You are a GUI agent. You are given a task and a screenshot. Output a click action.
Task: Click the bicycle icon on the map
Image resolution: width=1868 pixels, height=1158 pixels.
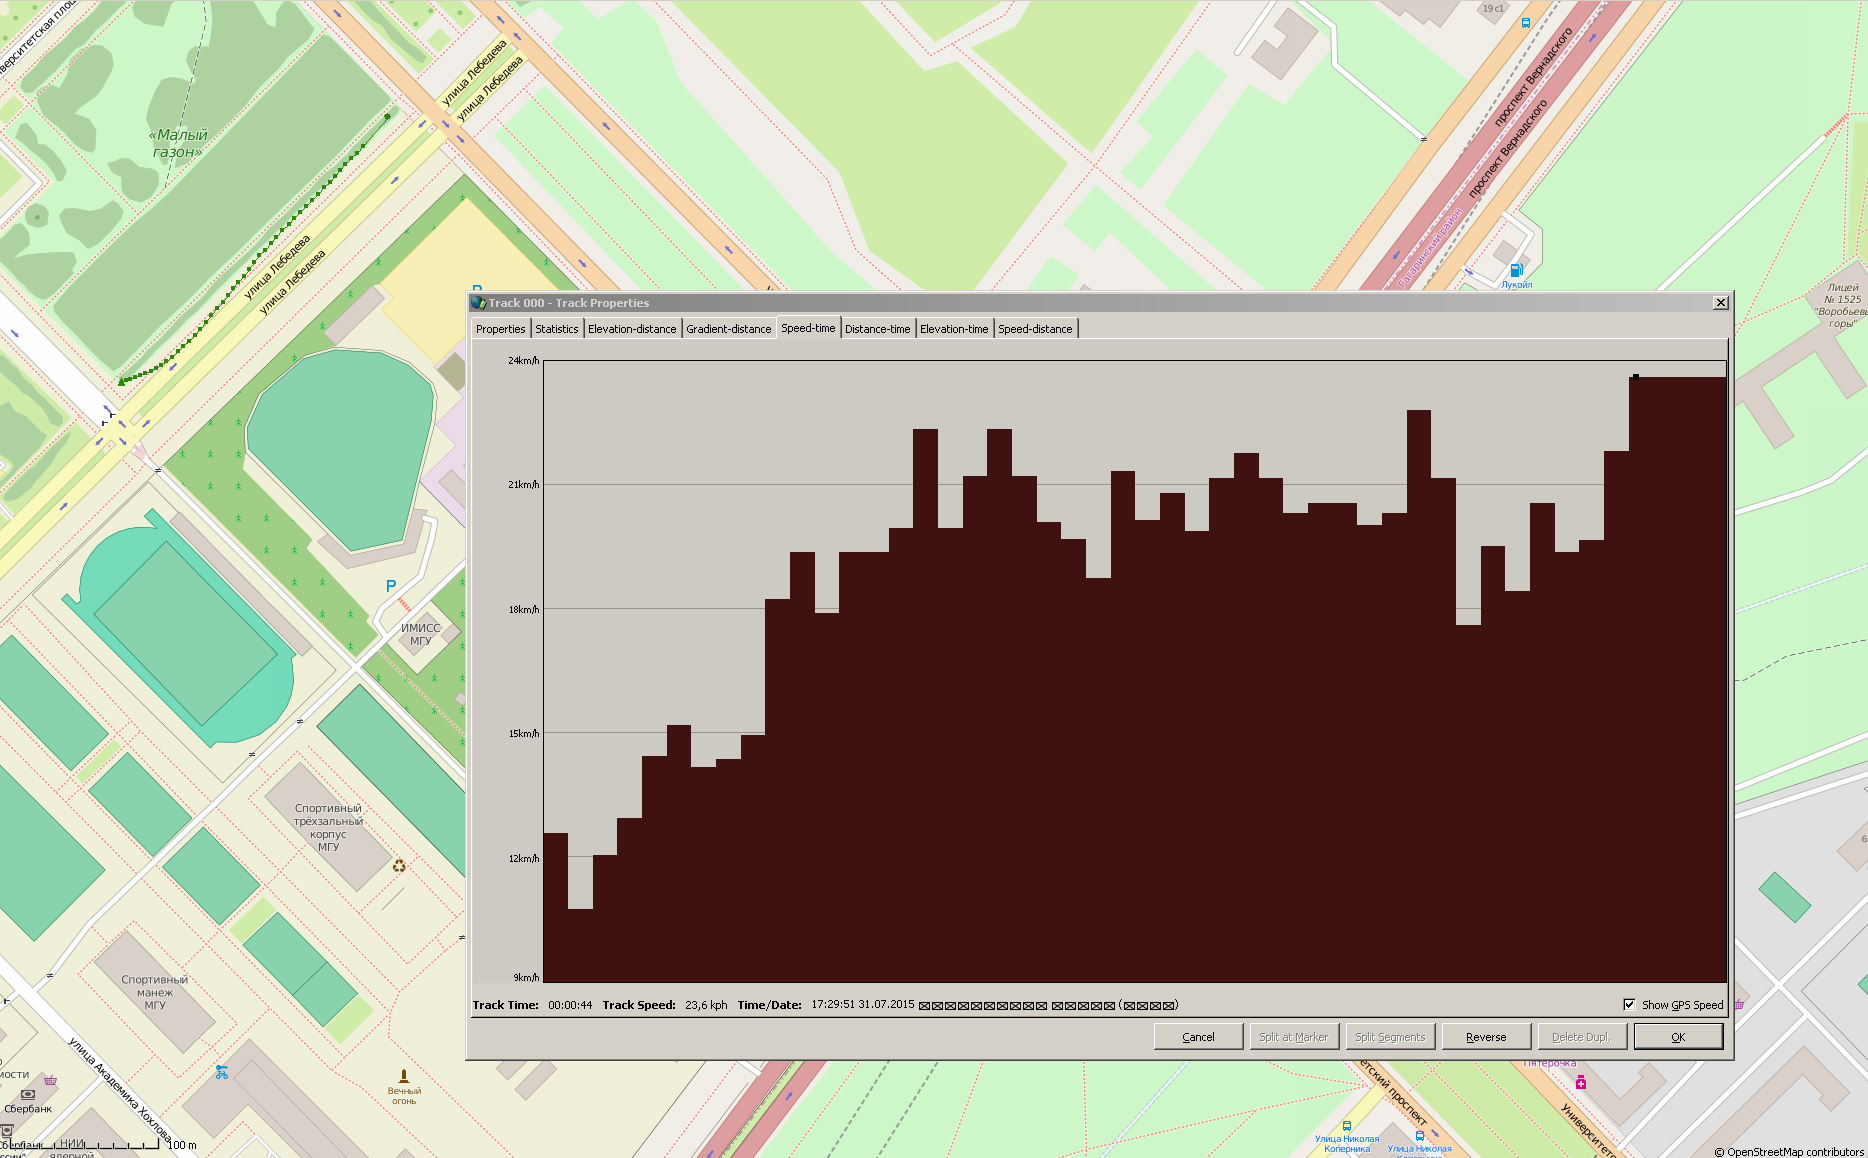coord(222,1072)
